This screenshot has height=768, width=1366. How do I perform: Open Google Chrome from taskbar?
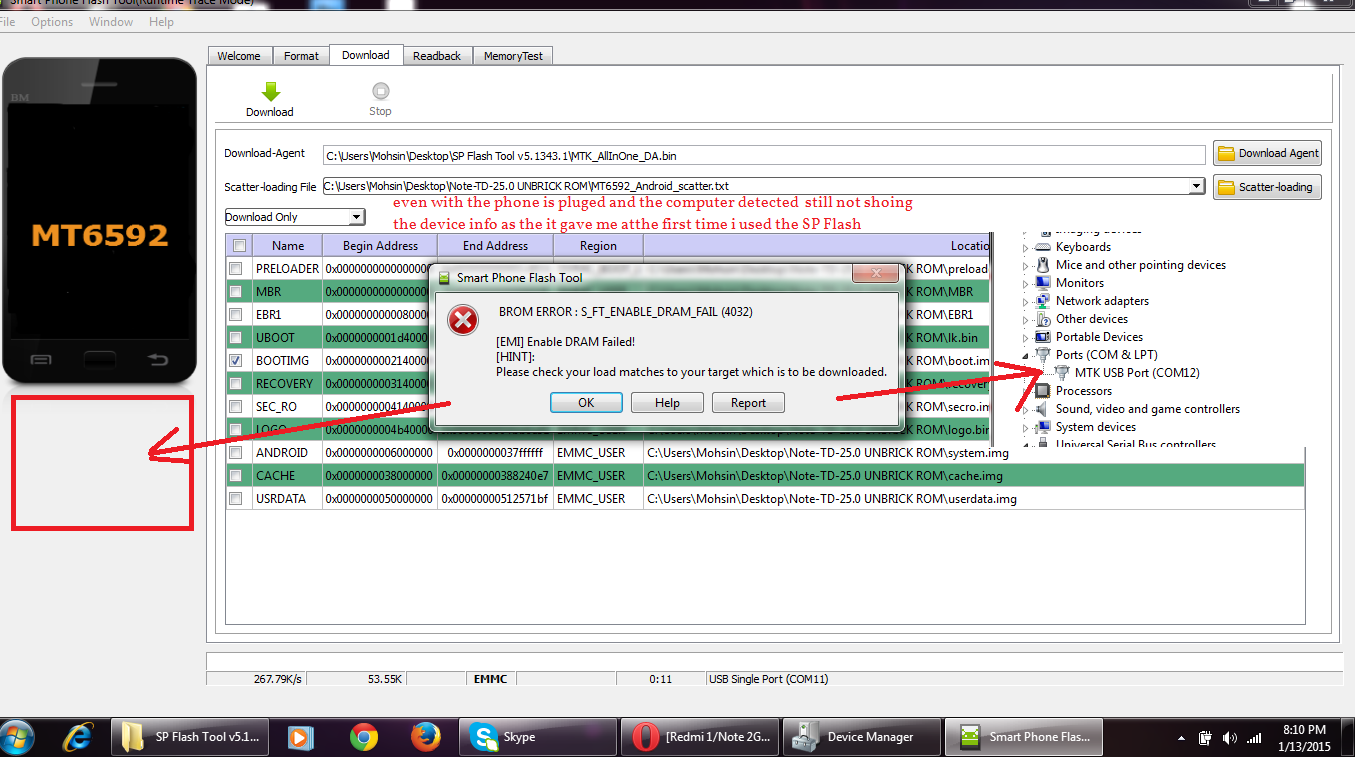(364, 738)
